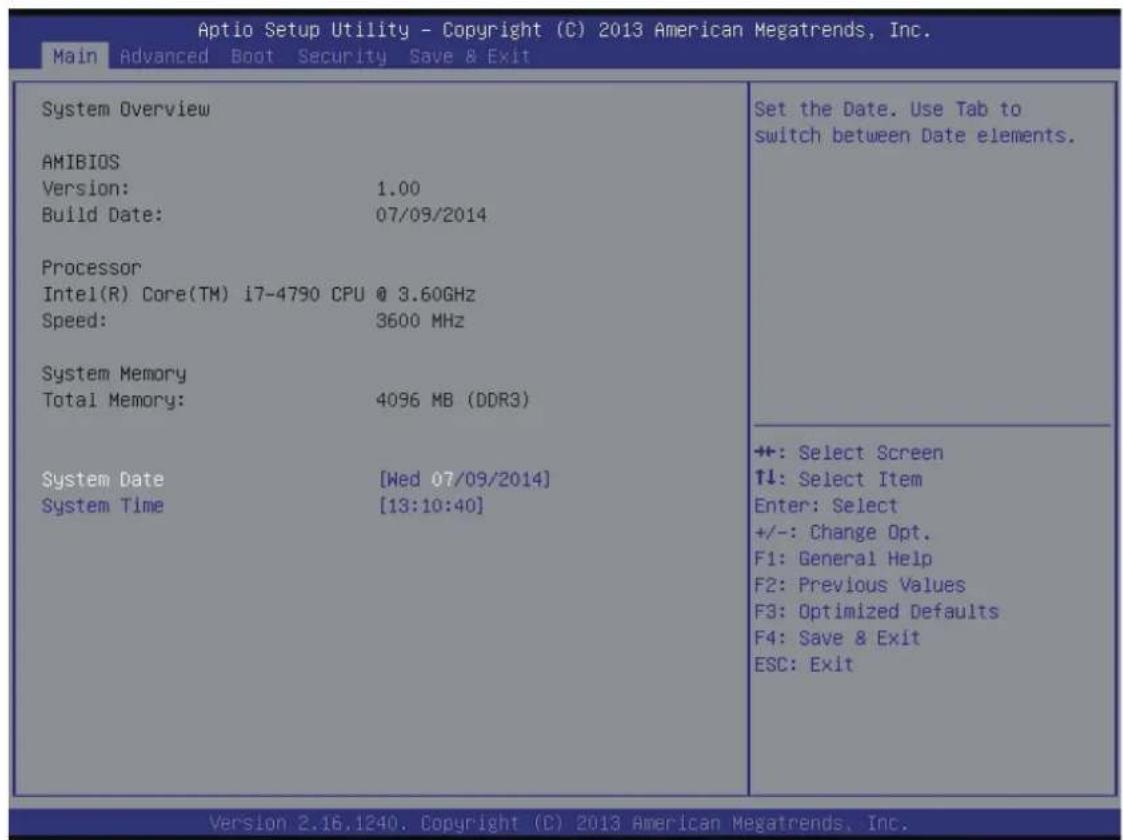The width and height of the screenshot is (1123, 840).
Task: Click the F4: Save & Exit hint
Action: coord(837,638)
